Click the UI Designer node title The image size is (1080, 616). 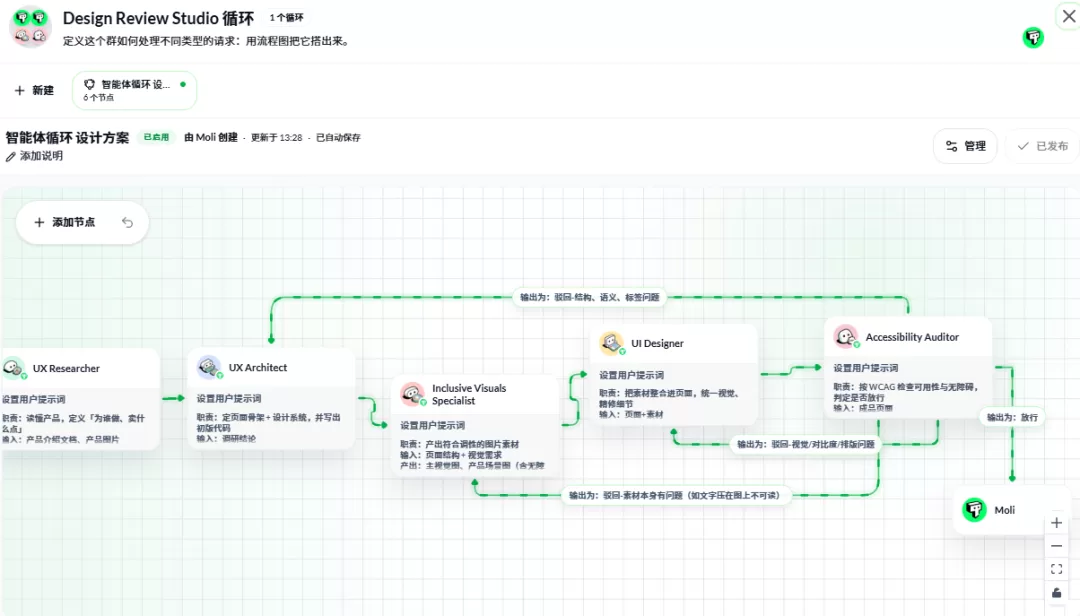(657, 343)
